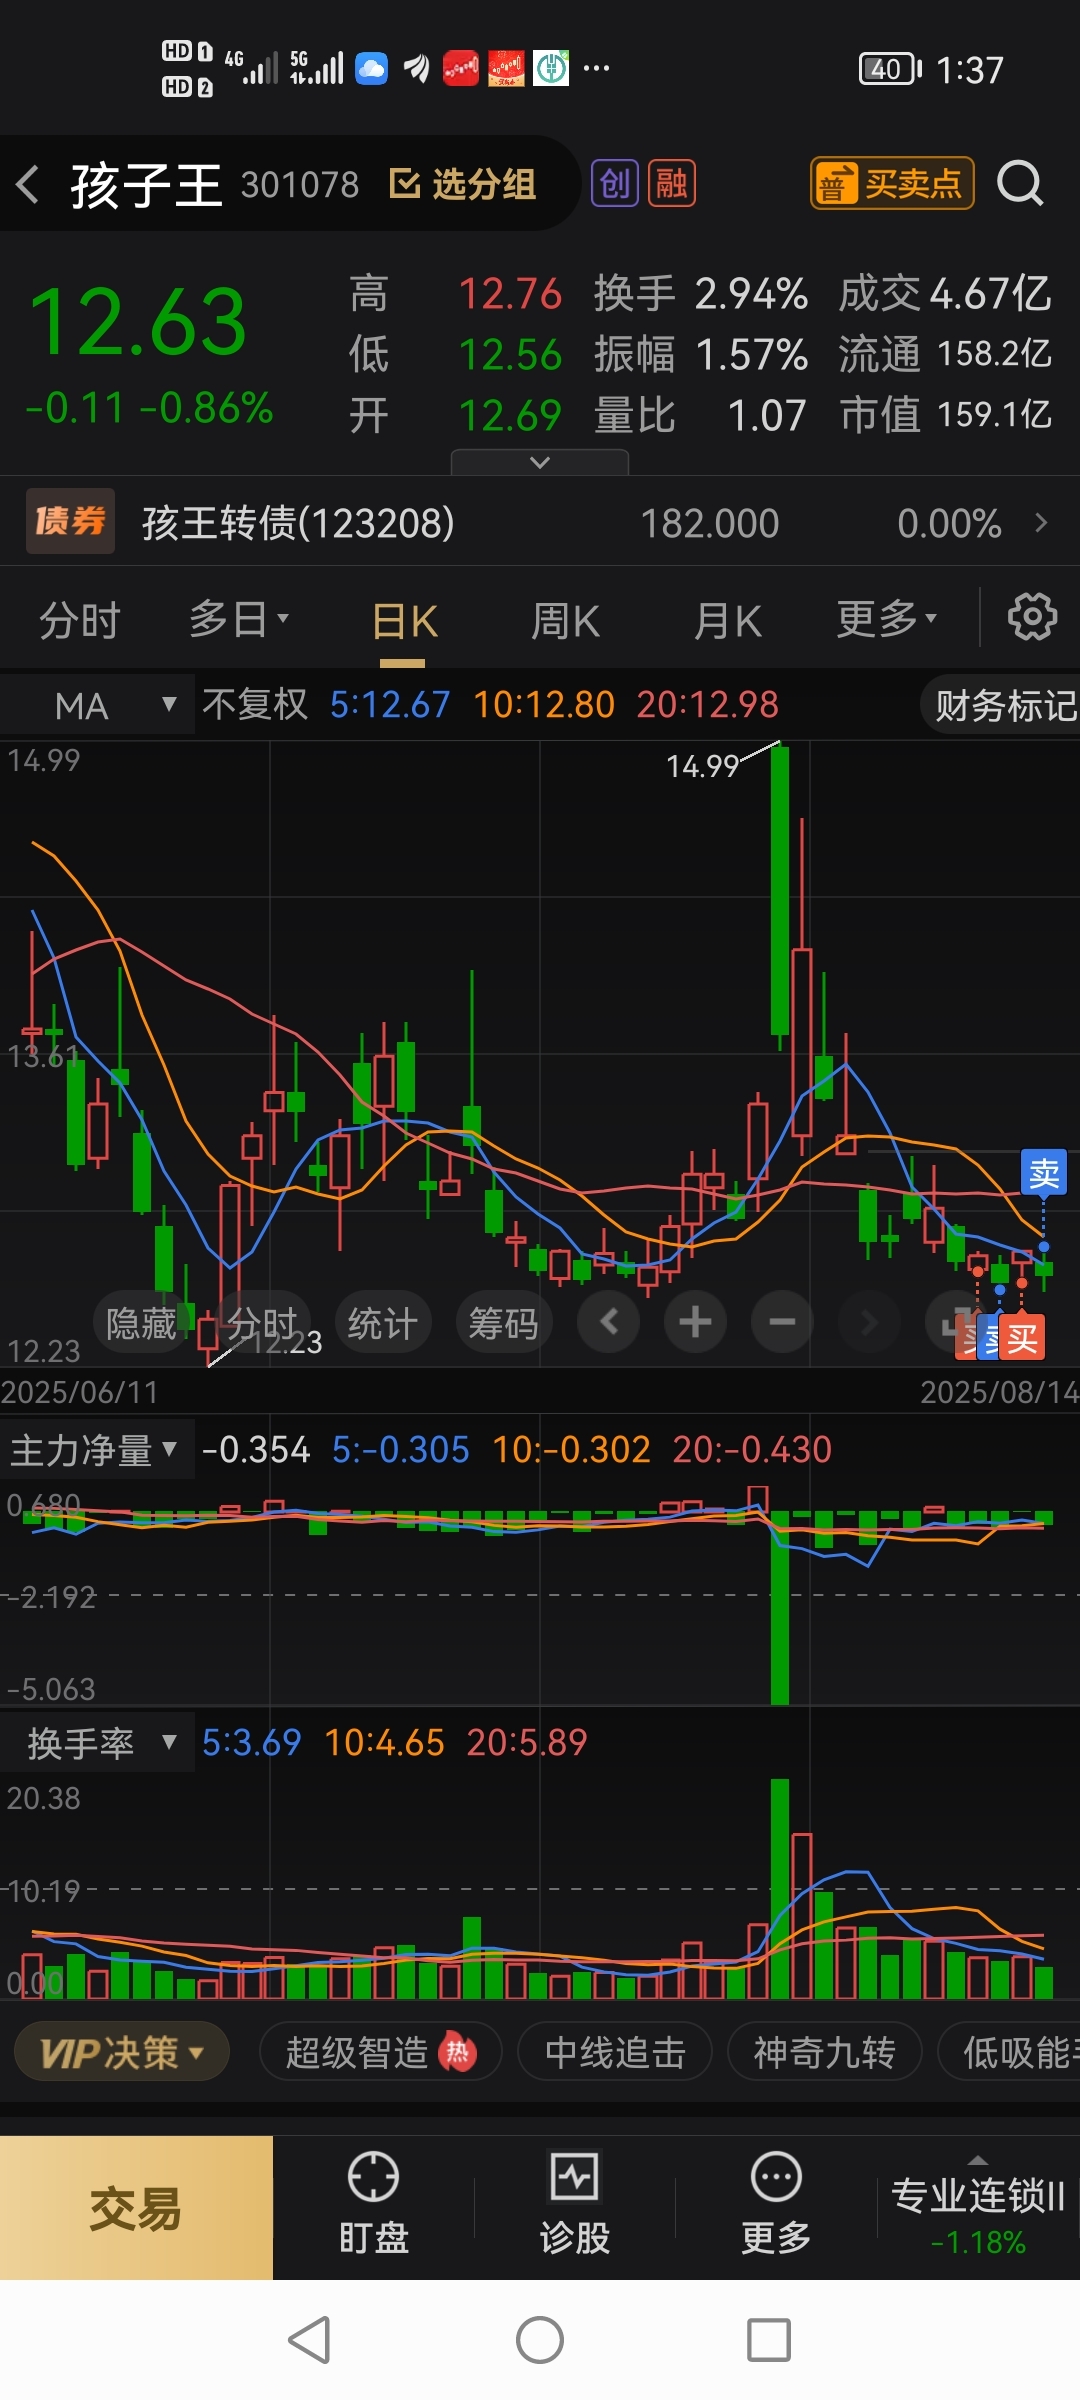This screenshot has width=1080, height=2400.
Task: Tap current price 12.63
Action: click(138, 322)
